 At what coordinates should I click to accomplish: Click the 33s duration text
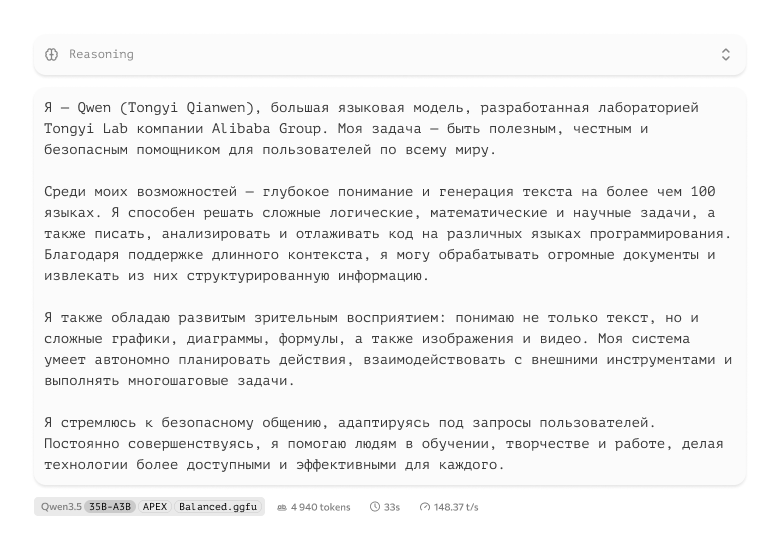391,507
